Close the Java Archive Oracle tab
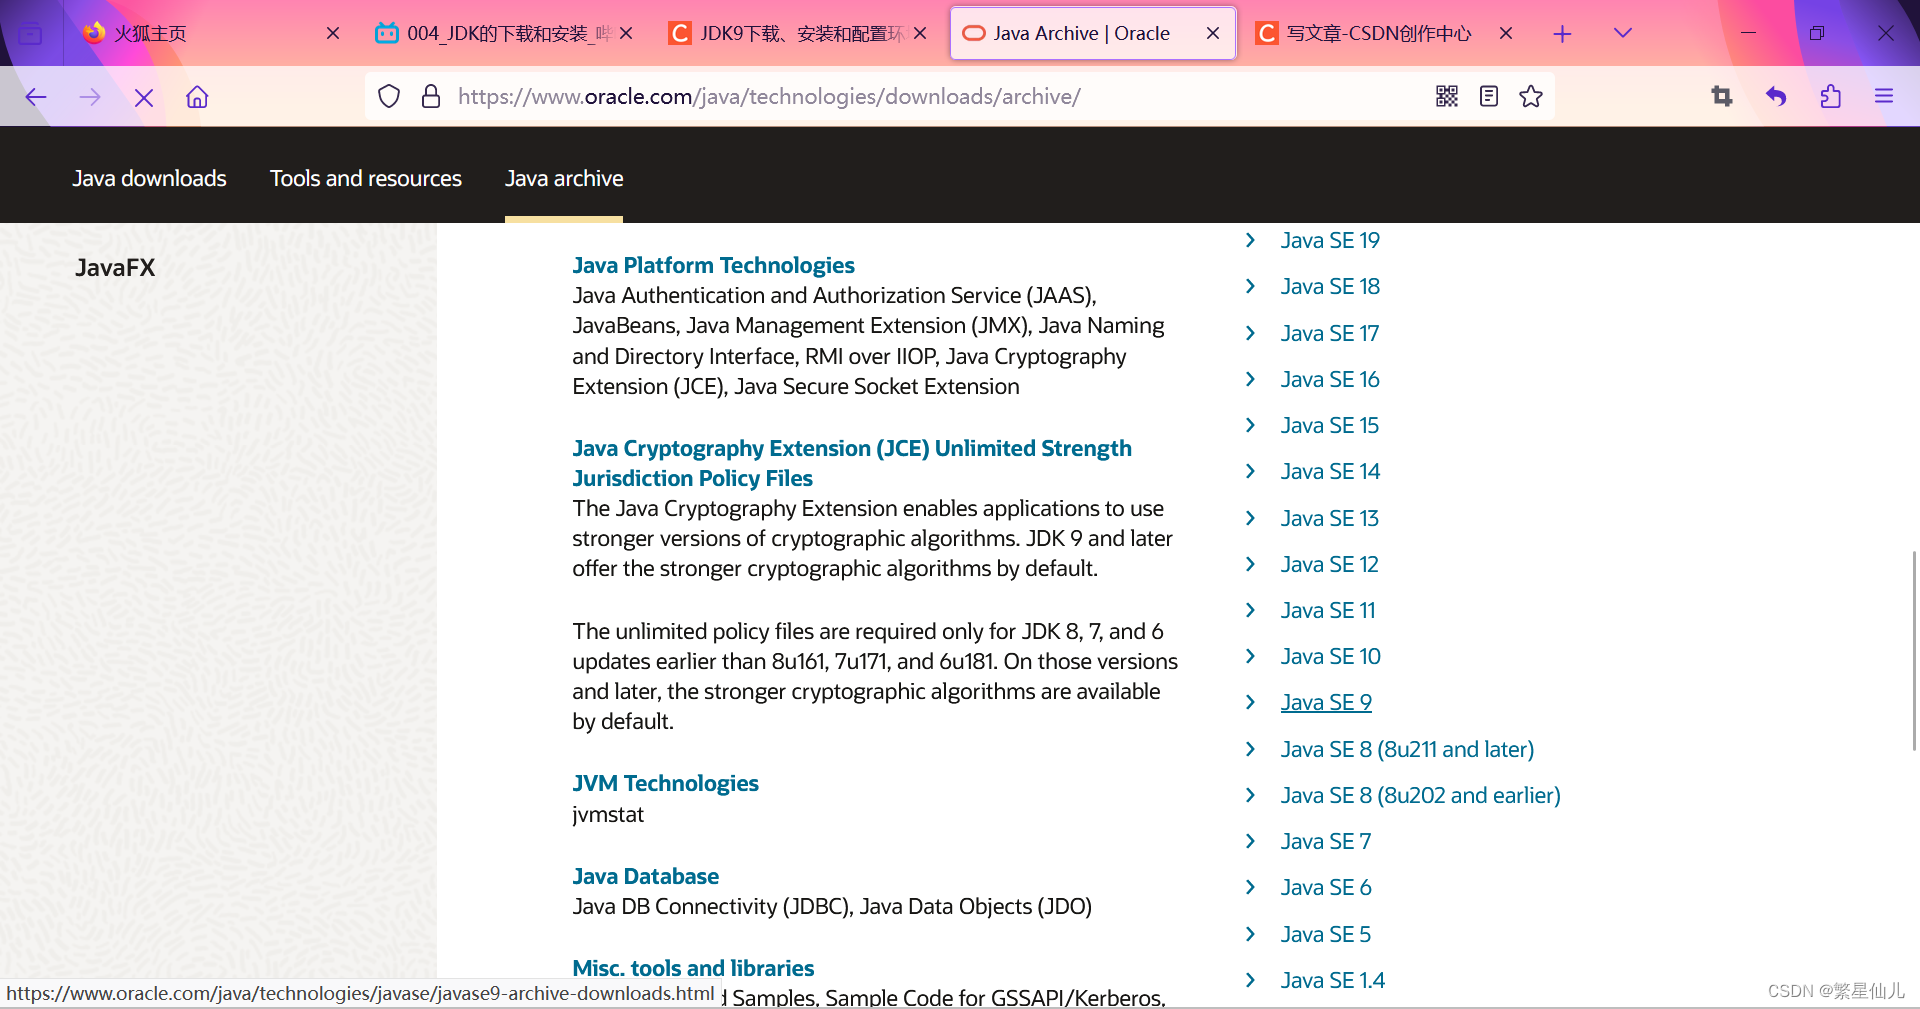The width and height of the screenshot is (1920, 1009). (x=1213, y=33)
